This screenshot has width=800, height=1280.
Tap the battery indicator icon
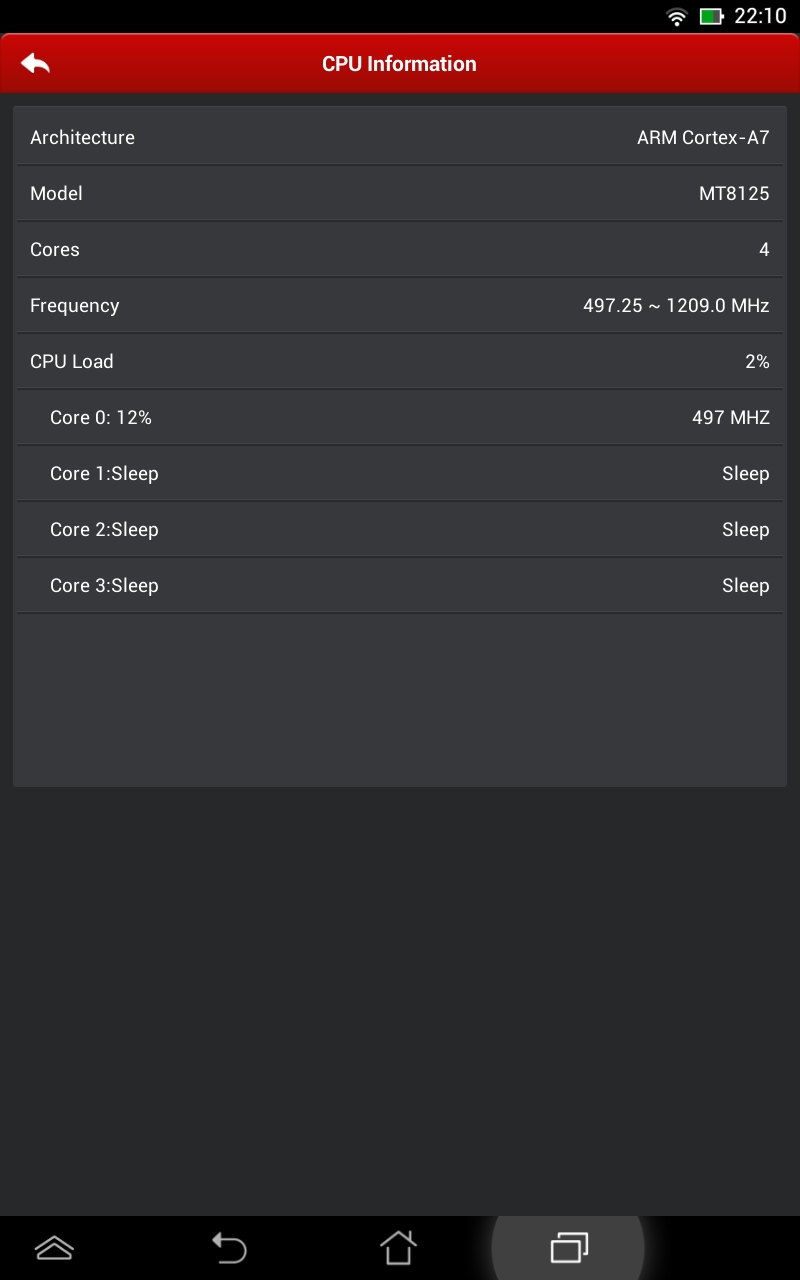tap(711, 16)
